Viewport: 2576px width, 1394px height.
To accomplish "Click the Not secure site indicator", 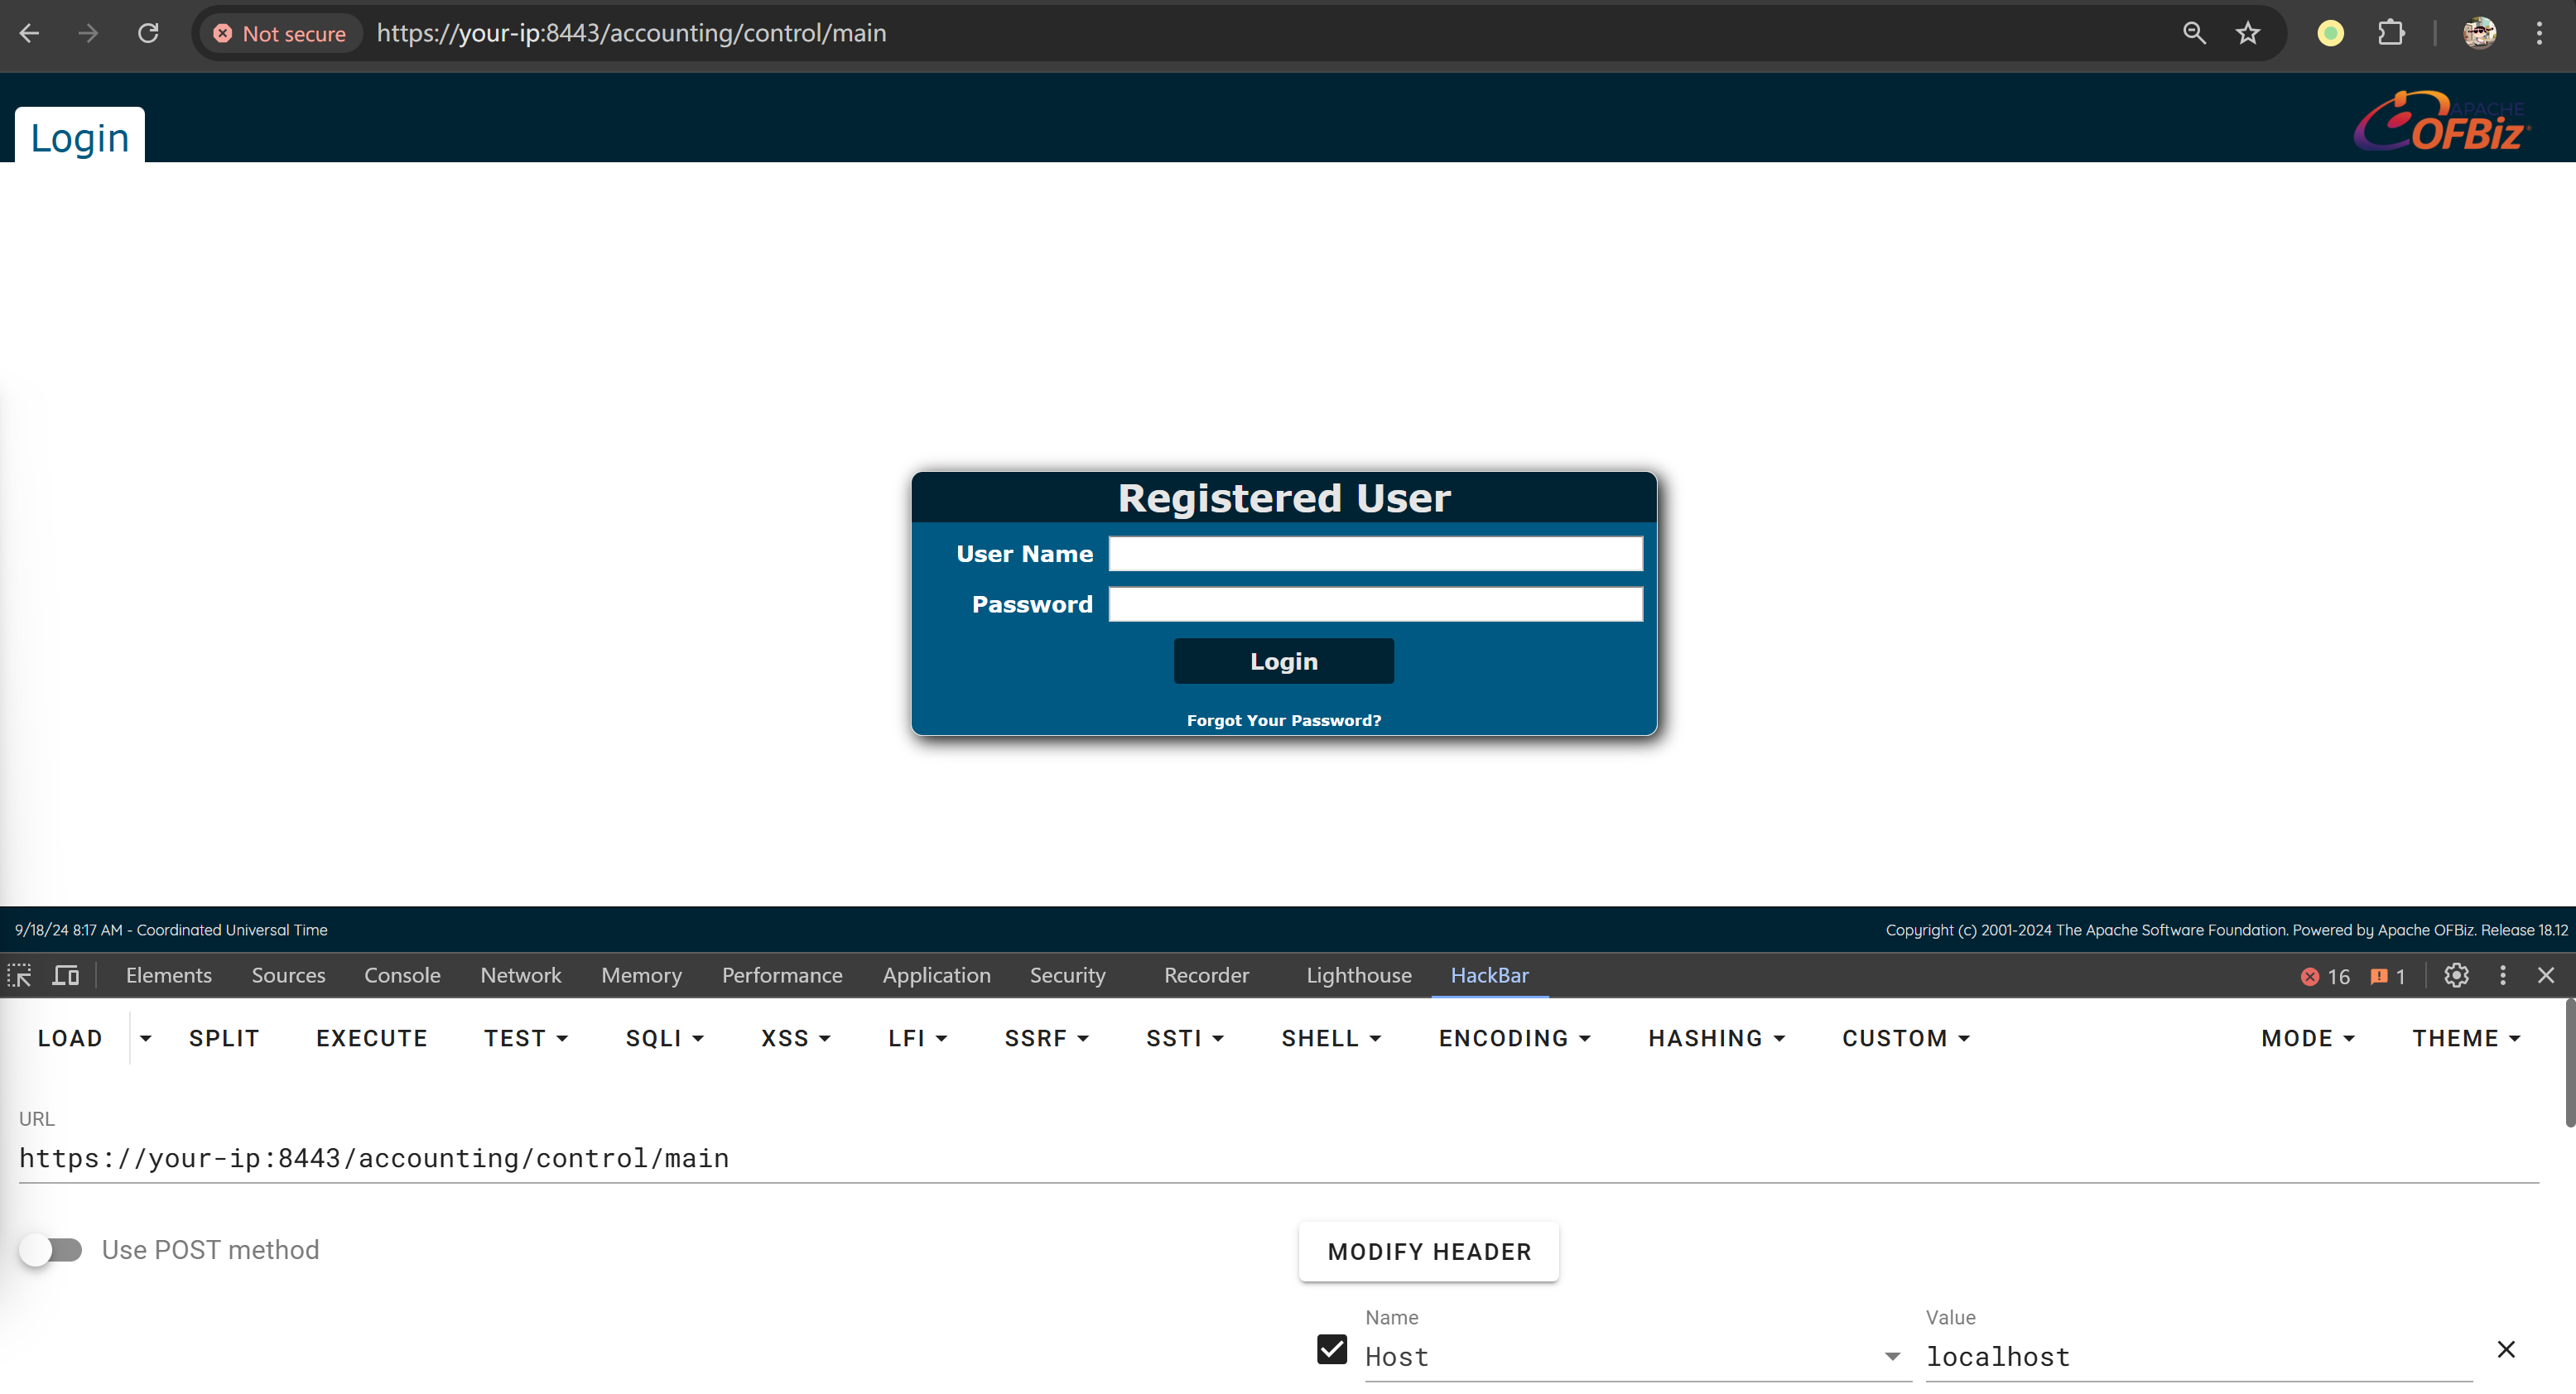I will click(279, 33).
